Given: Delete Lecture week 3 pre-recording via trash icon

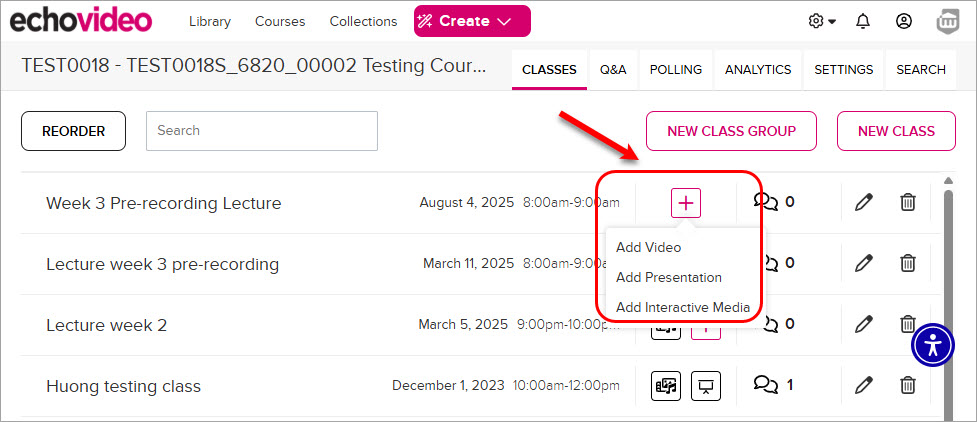Looking at the screenshot, I should 908,263.
